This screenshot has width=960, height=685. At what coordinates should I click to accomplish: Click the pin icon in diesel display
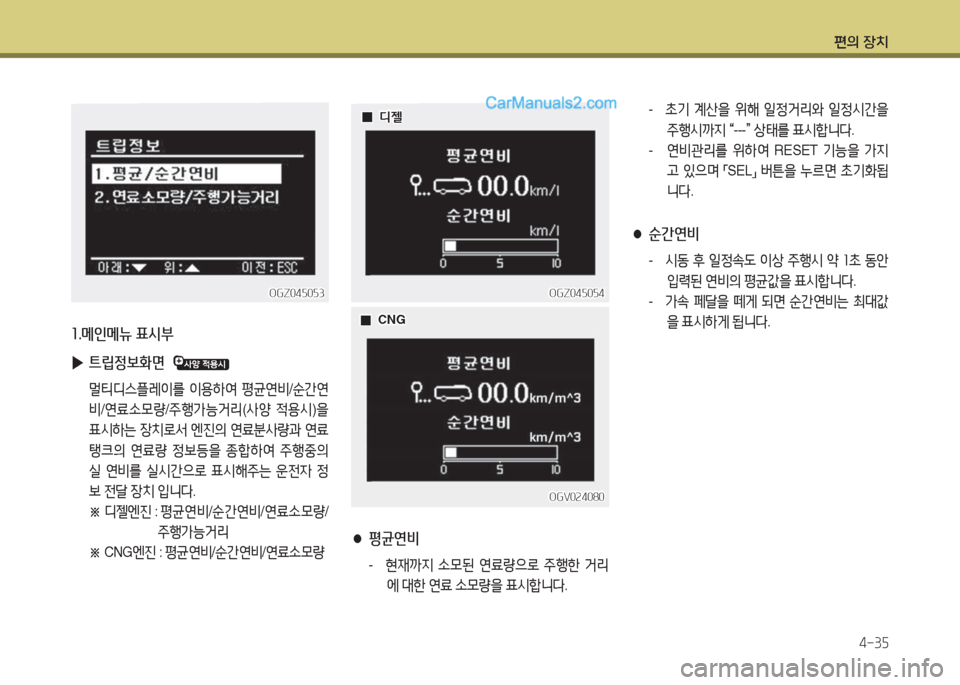pos(418,185)
